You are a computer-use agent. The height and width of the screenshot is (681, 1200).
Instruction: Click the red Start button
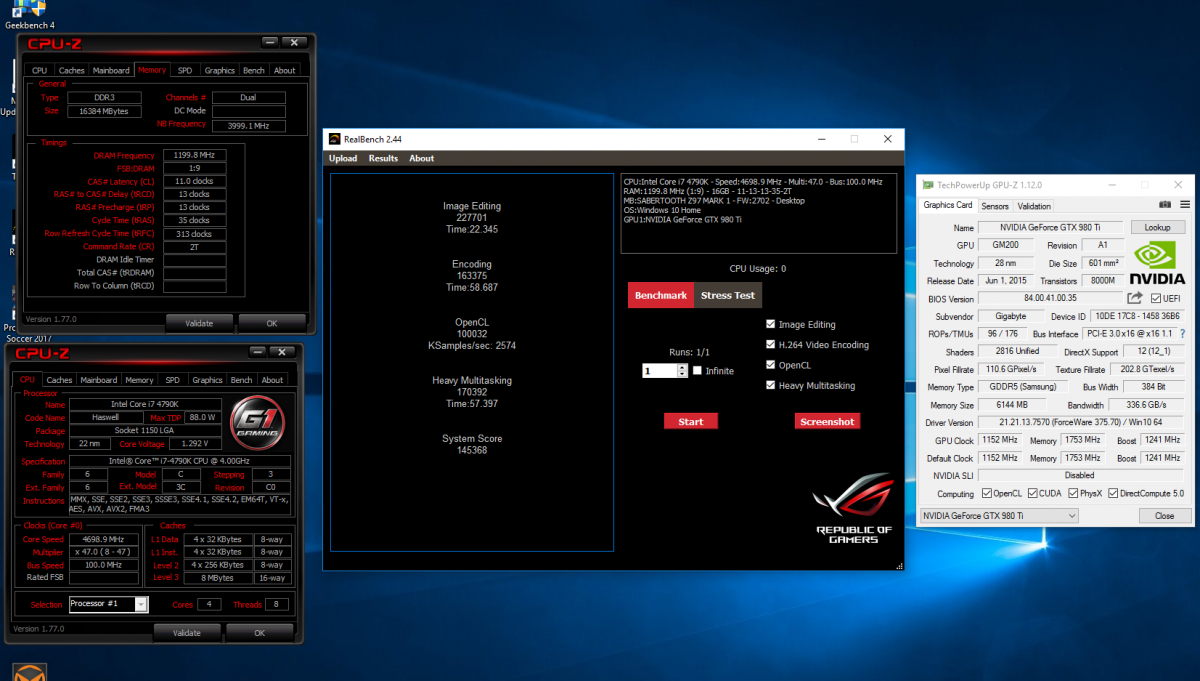coord(691,421)
